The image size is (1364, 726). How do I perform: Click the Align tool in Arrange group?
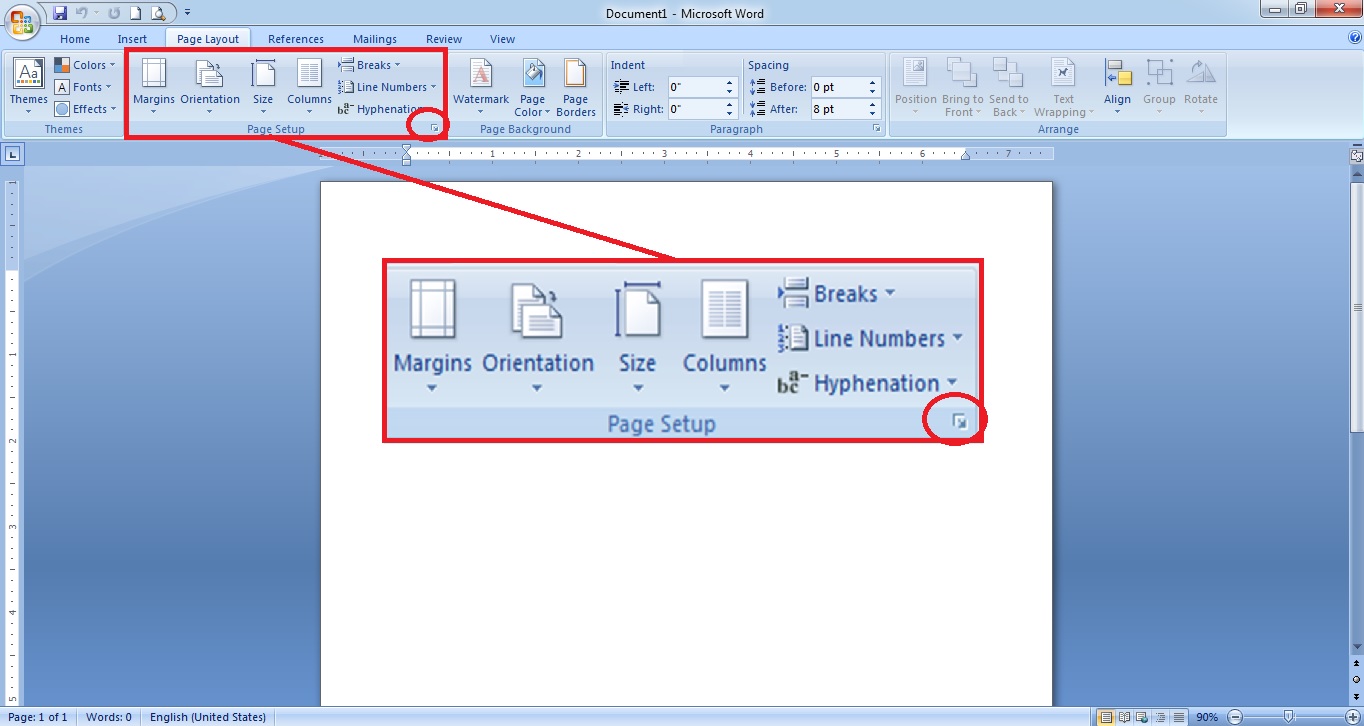[1117, 85]
